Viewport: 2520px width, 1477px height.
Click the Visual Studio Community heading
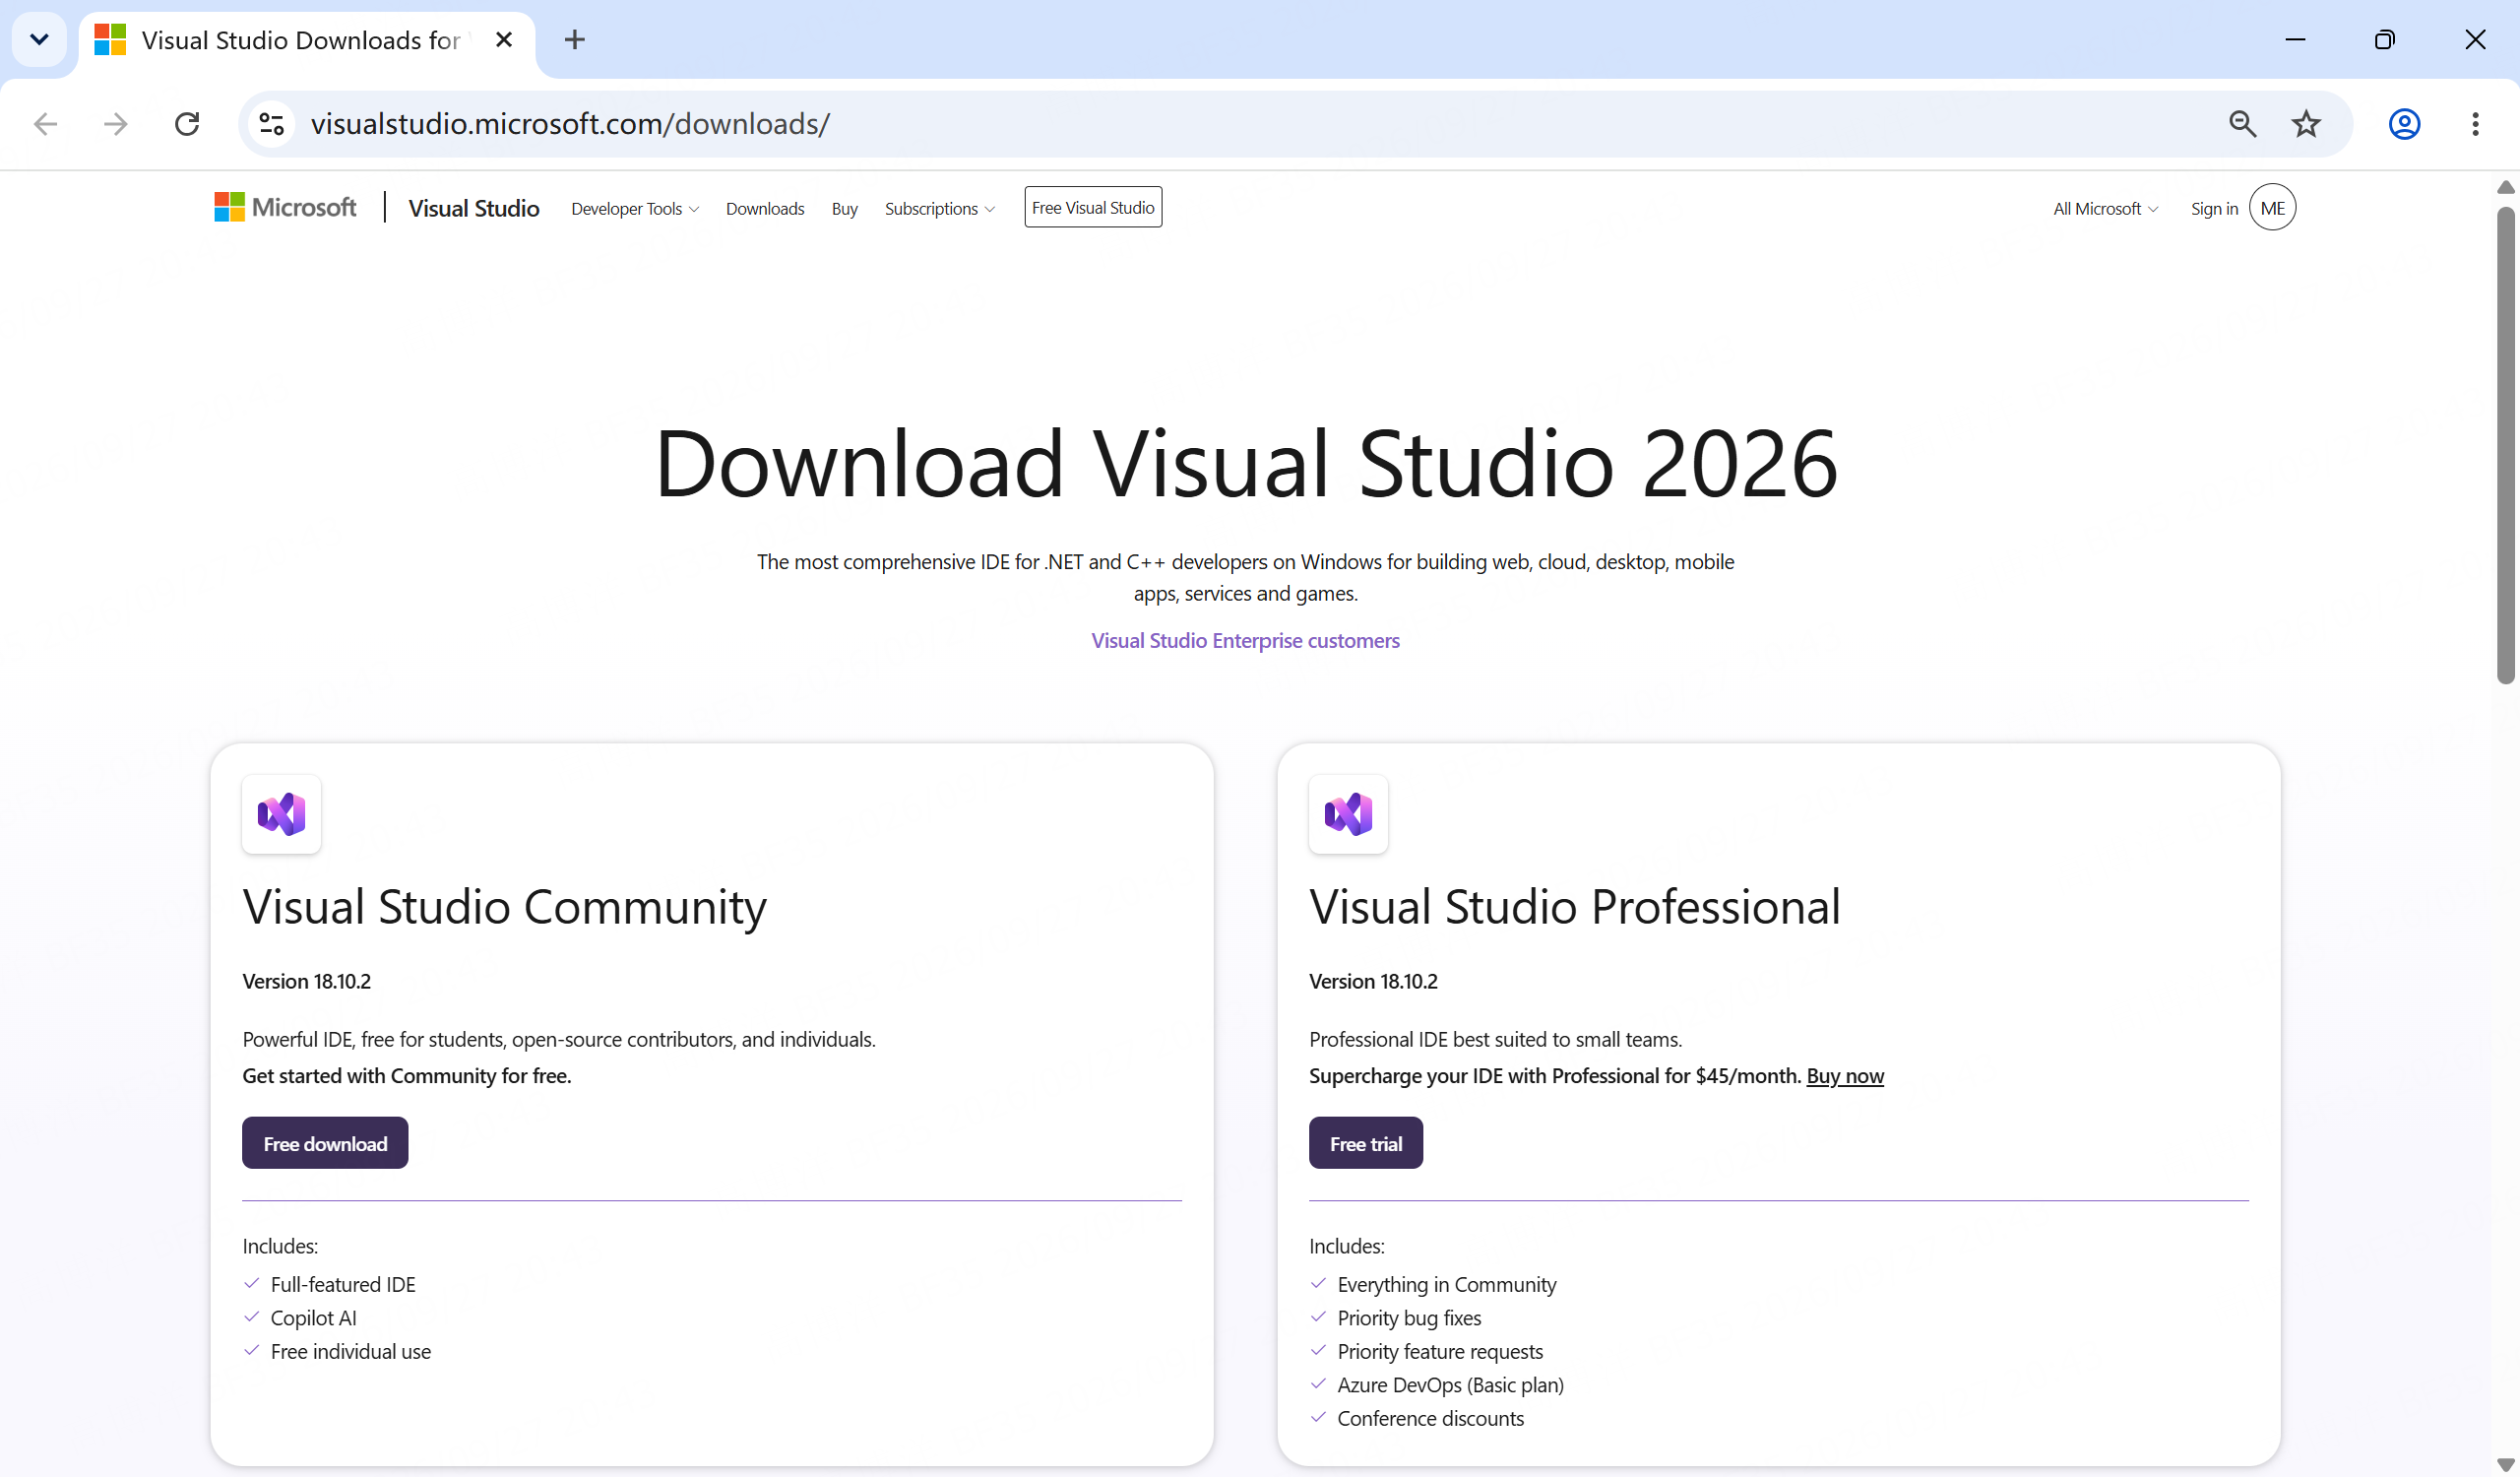click(x=505, y=907)
